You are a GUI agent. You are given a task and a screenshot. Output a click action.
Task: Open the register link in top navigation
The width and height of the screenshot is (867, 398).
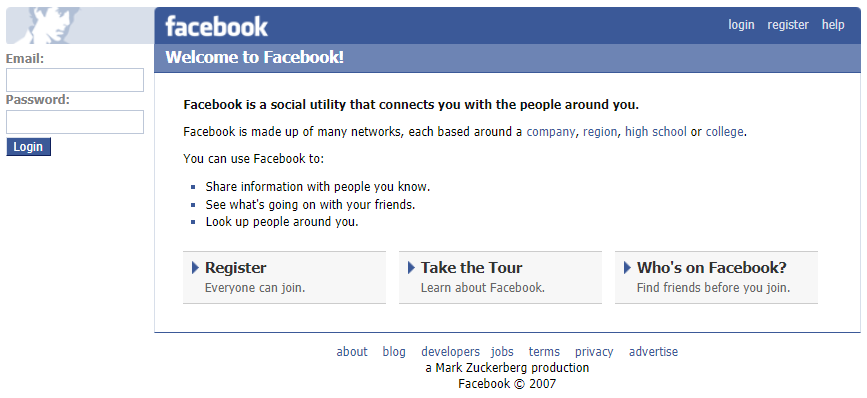pyautogui.click(x=788, y=25)
